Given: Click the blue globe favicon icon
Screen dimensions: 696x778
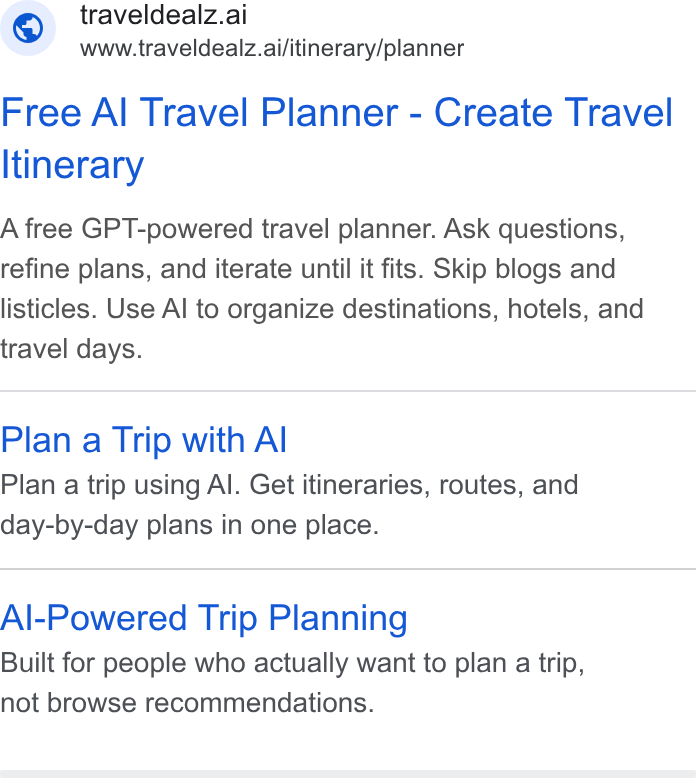Looking at the screenshot, I should point(28,28).
